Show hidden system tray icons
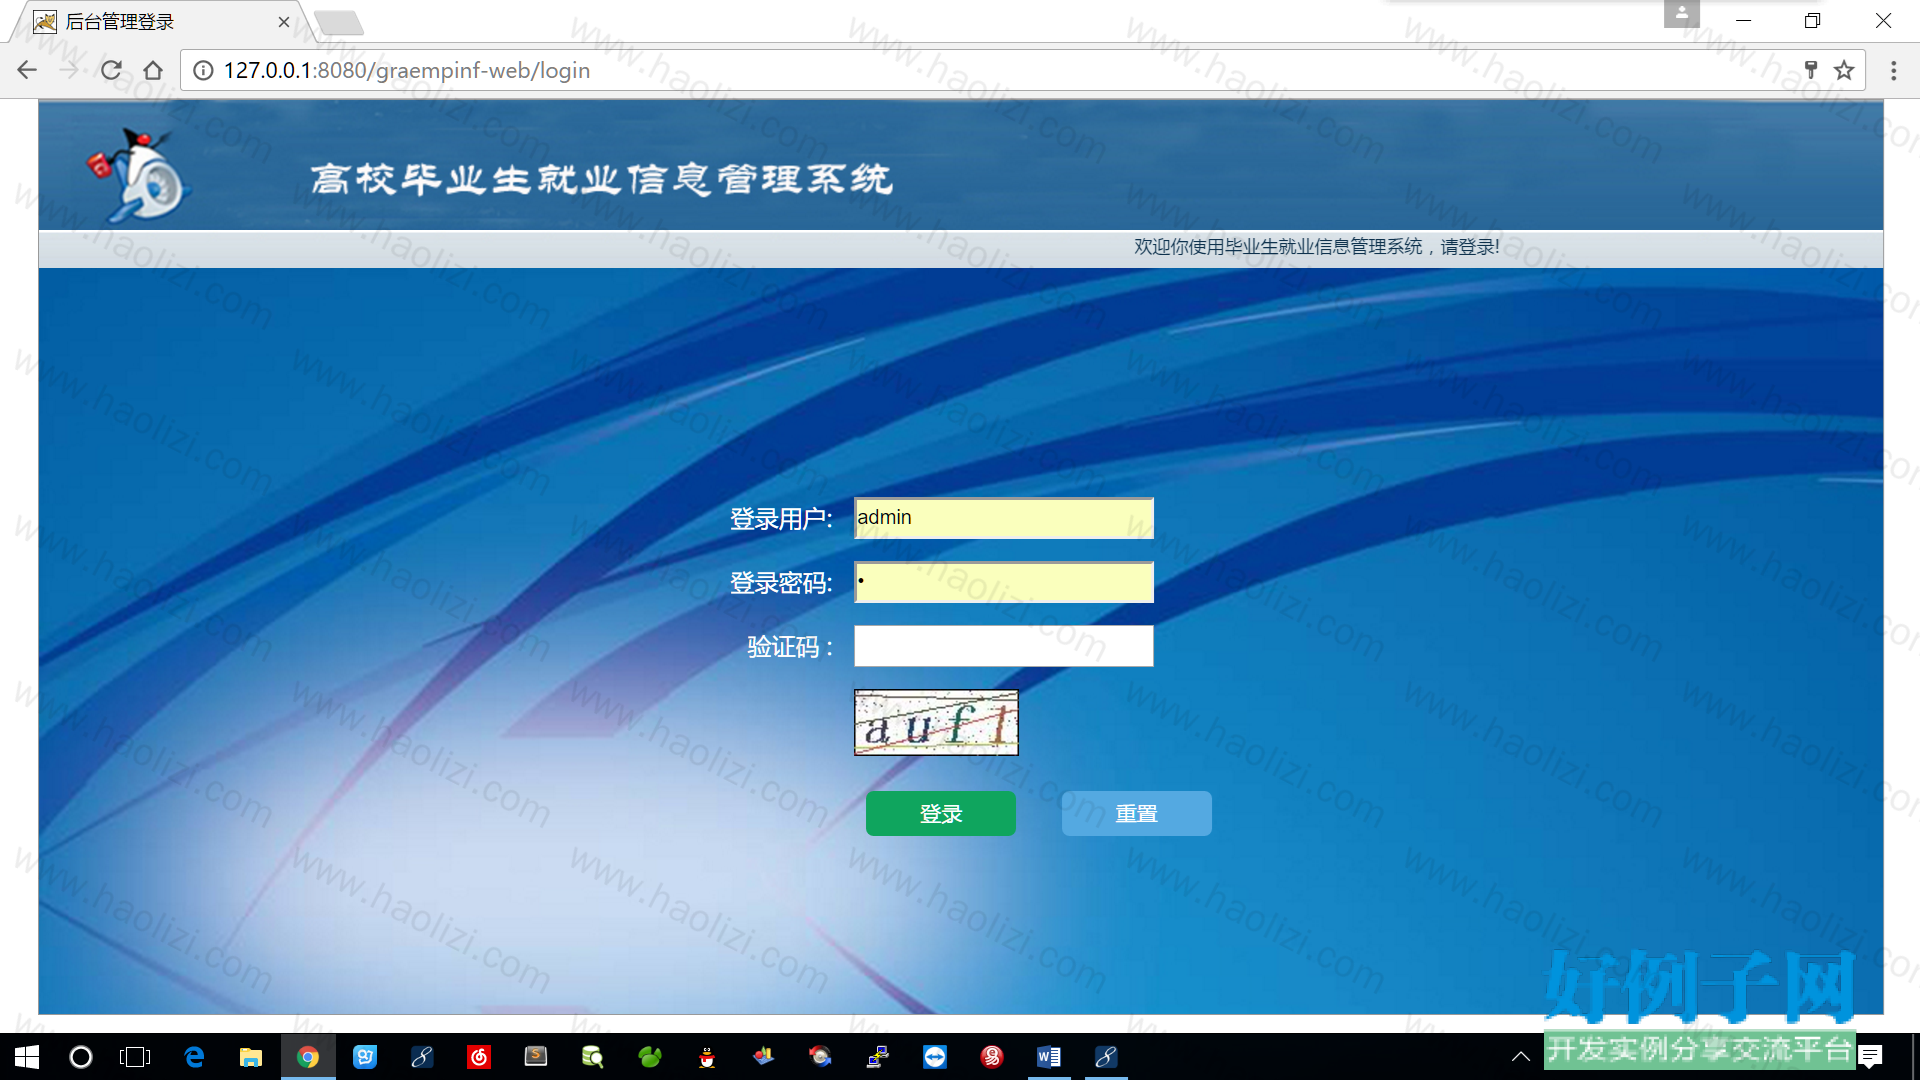1920x1080 pixels. [x=1520, y=1057]
